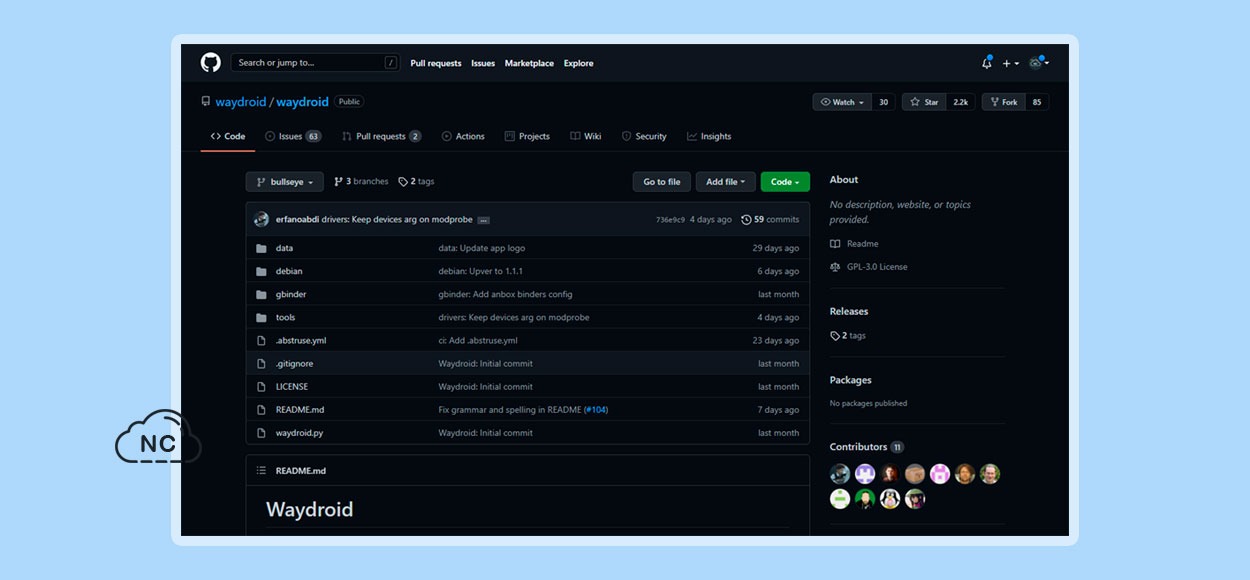View the 85 forks count
This screenshot has height=580, width=1250.
[1037, 102]
